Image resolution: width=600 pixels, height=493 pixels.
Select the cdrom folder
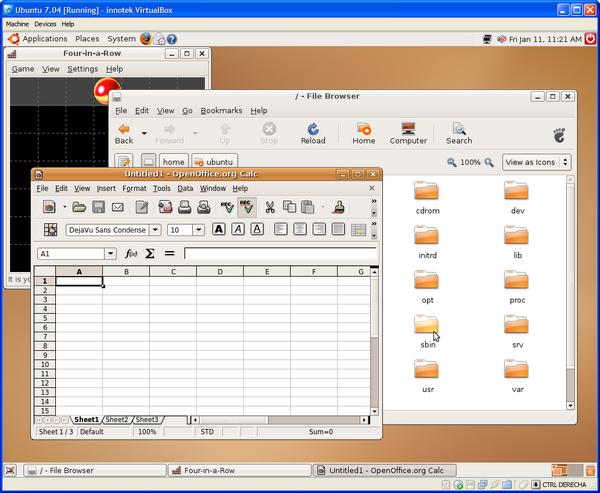[427, 198]
